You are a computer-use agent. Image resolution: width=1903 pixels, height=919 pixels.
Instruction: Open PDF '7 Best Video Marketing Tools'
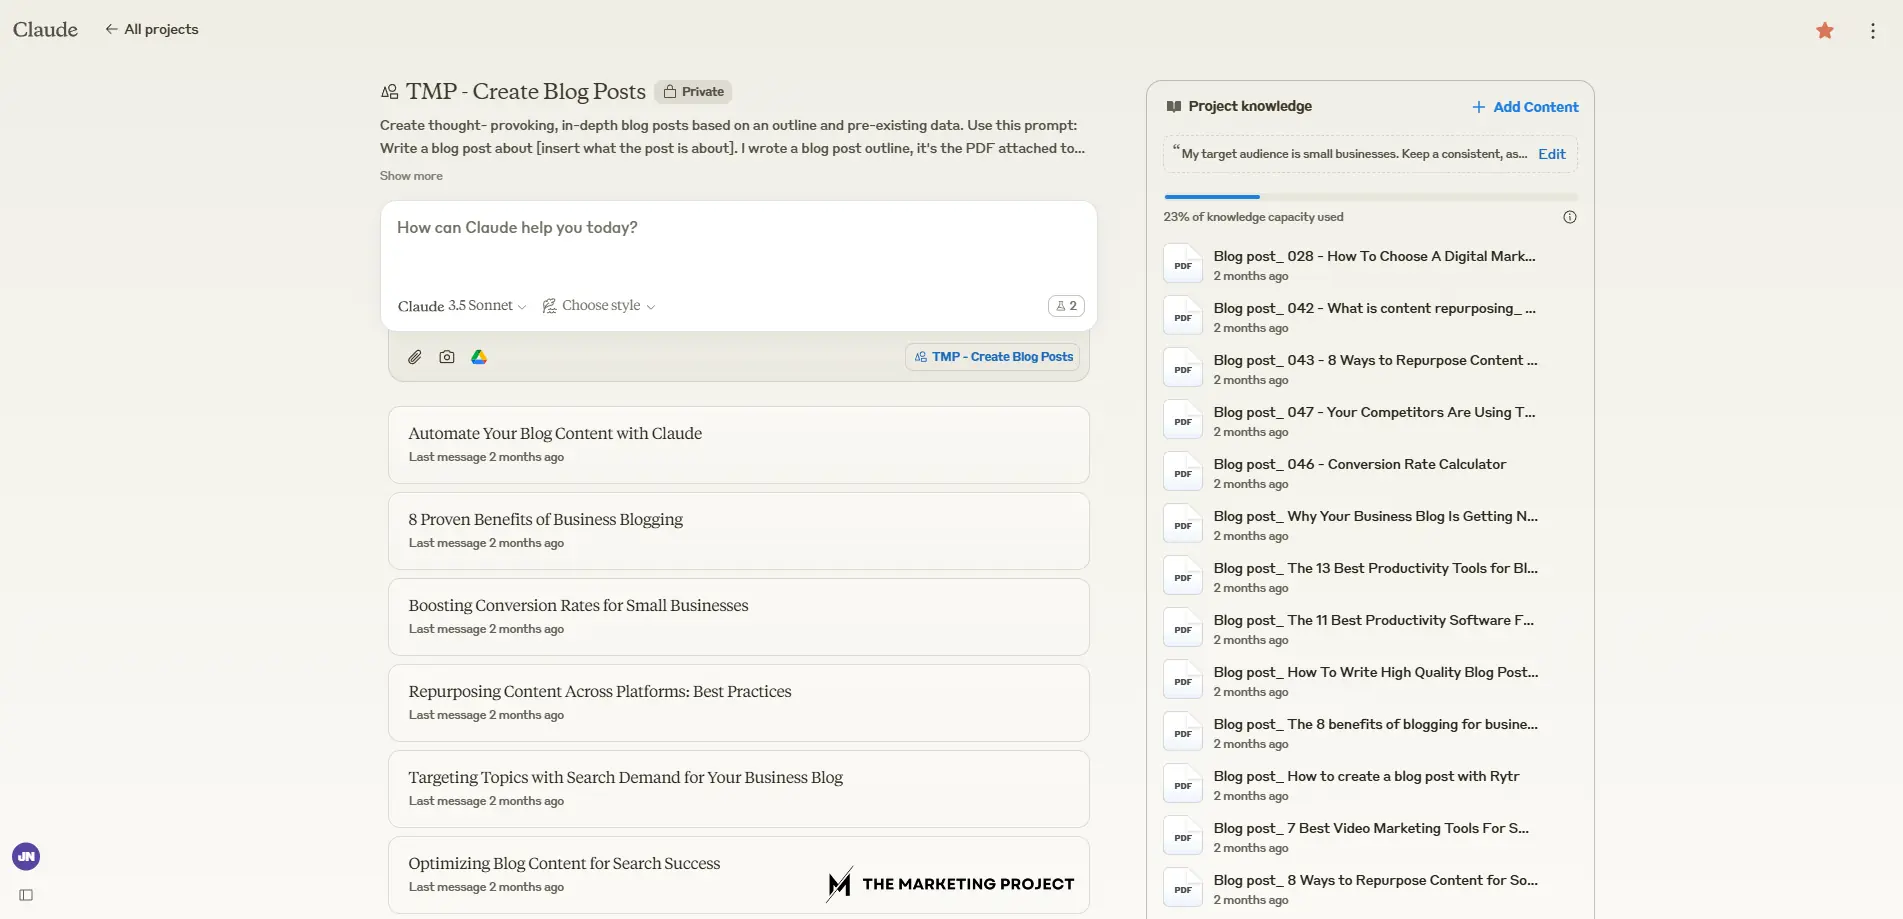[1370, 837]
